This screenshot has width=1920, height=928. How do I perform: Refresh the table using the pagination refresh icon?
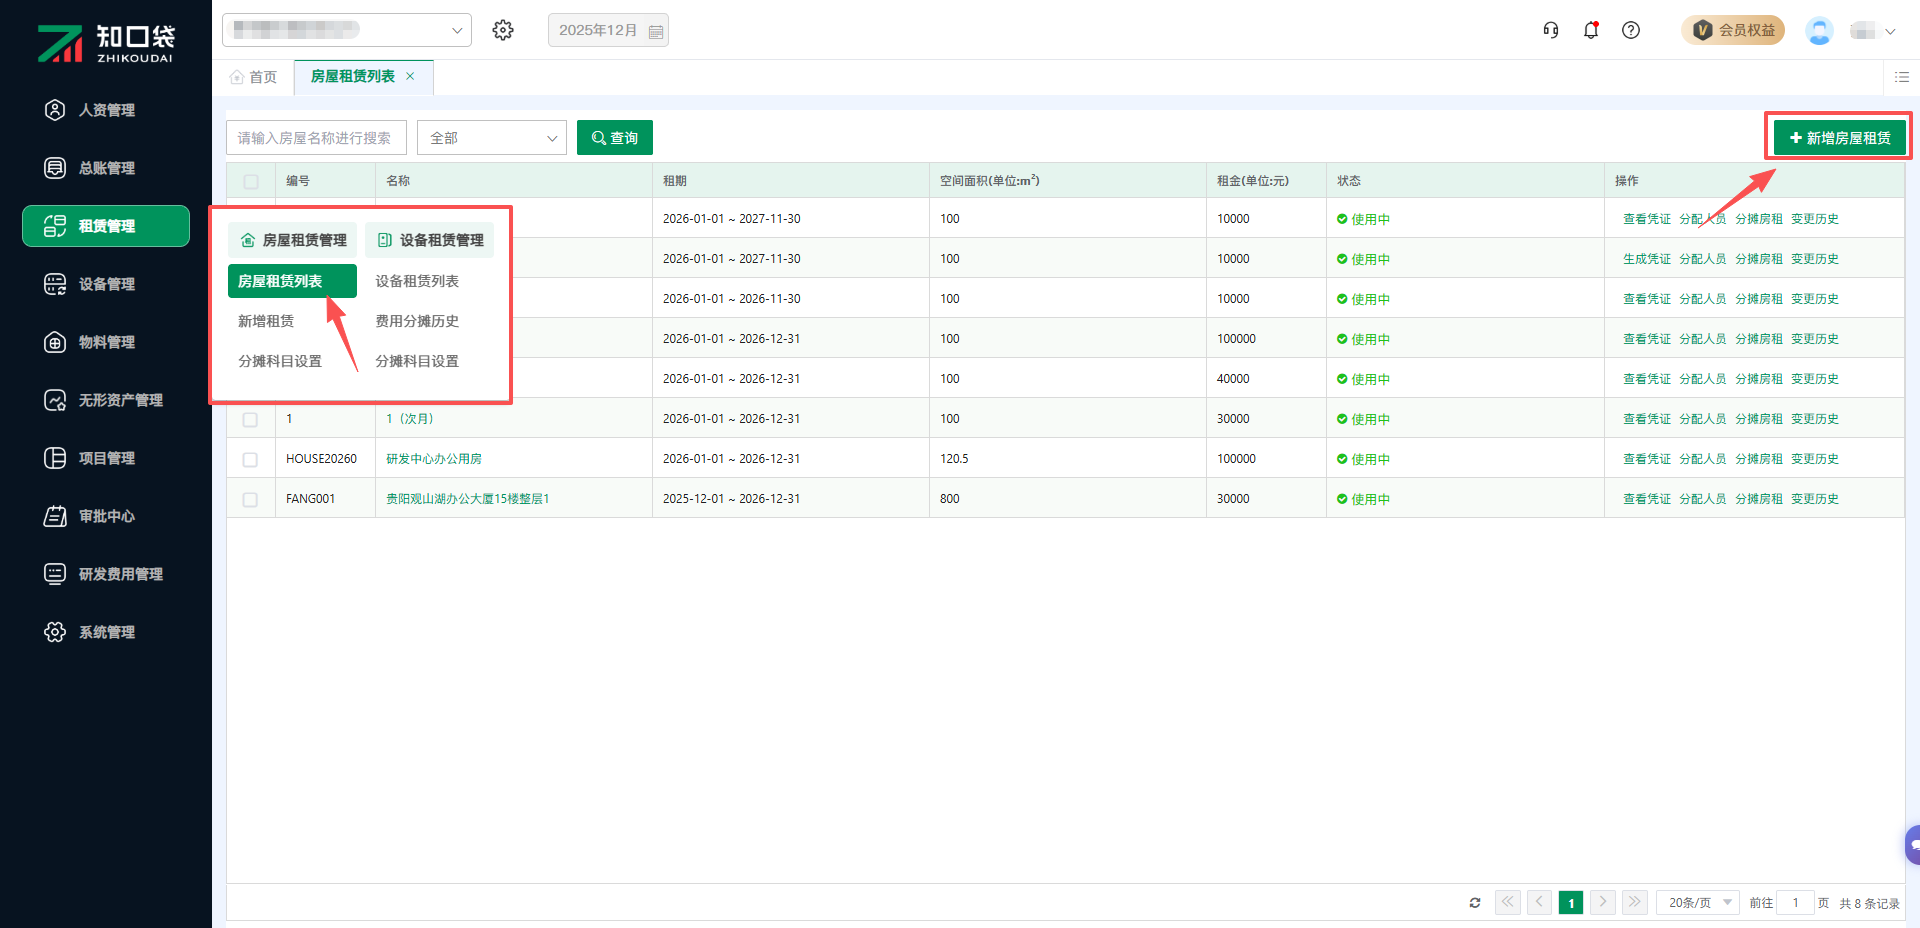(x=1475, y=903)
